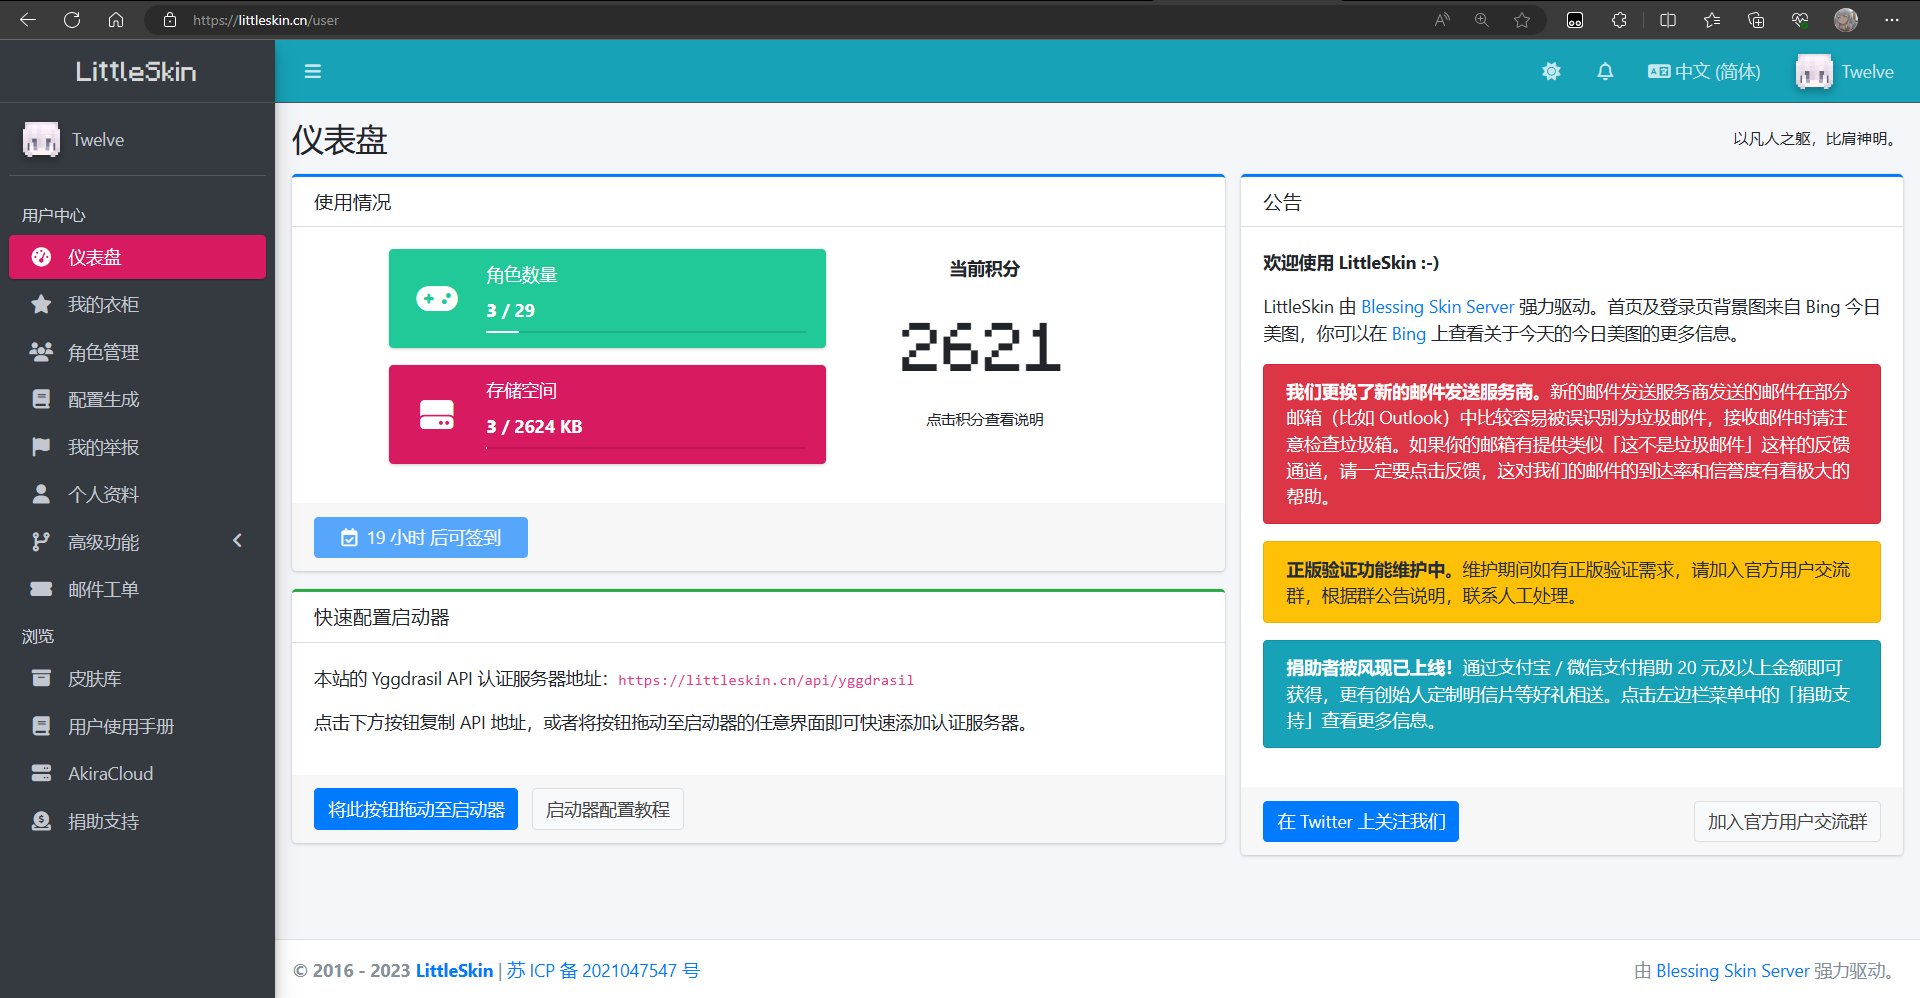This screenshot has height=998, width=1920.
Task: Refresh the page in browser toolbar
Action: (x=72, y=19)
